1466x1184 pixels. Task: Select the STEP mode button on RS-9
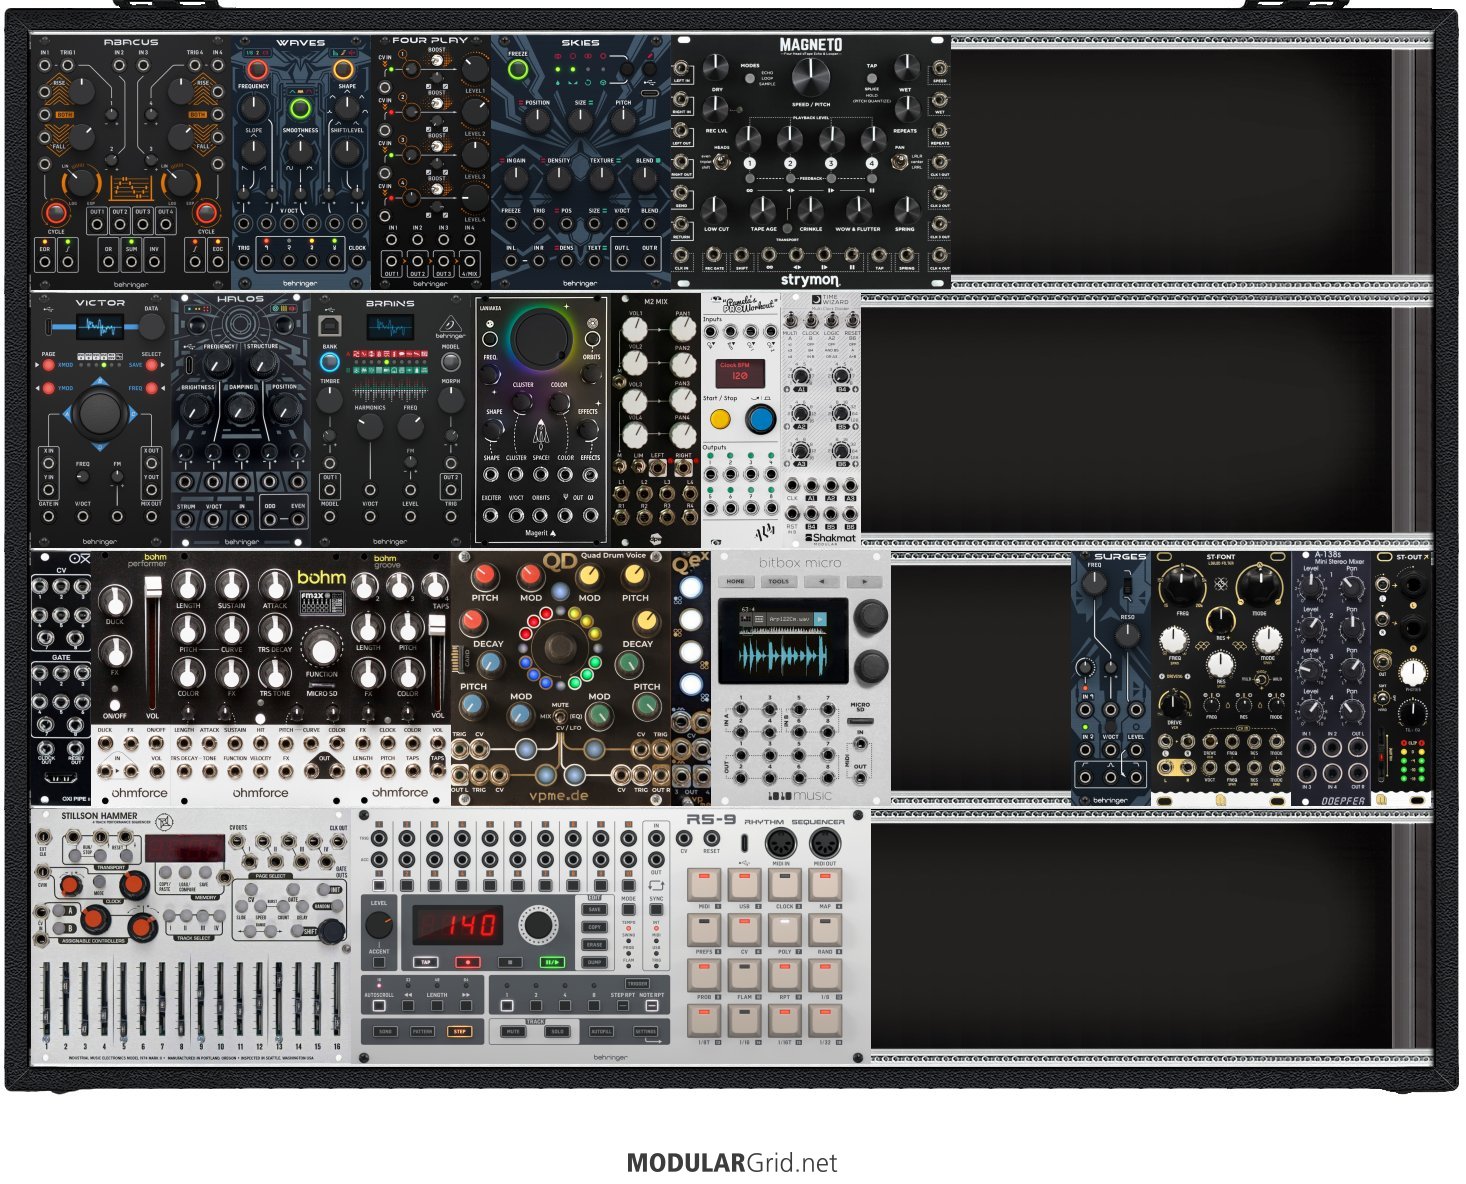[x=460, y=1031]
